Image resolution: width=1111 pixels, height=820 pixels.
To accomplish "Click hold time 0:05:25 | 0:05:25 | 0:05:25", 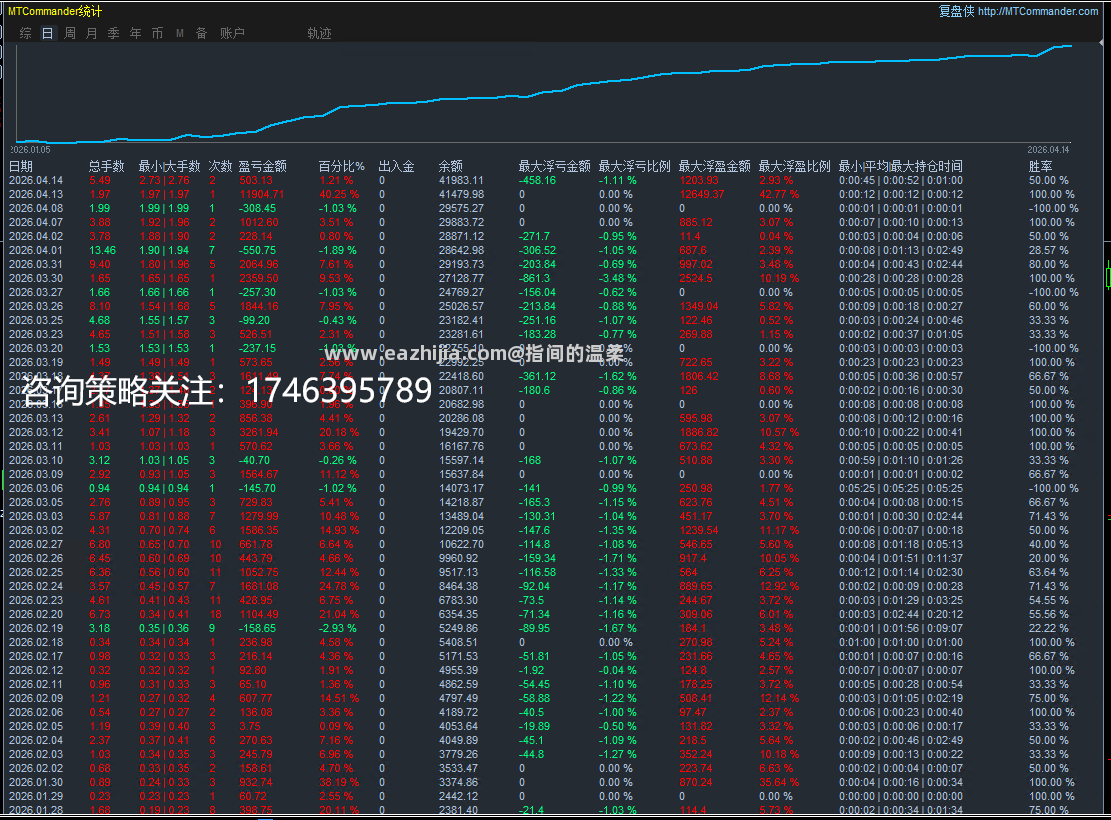I will 901,488.
